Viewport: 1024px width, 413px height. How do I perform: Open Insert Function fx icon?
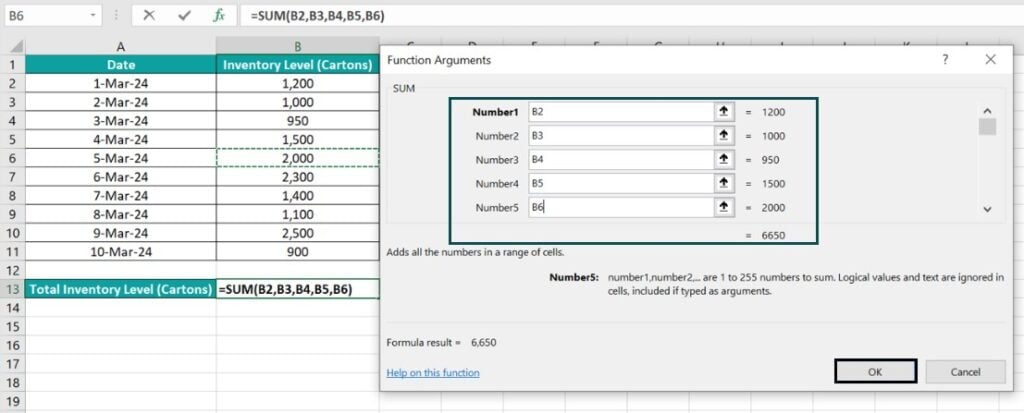point(219,16)
